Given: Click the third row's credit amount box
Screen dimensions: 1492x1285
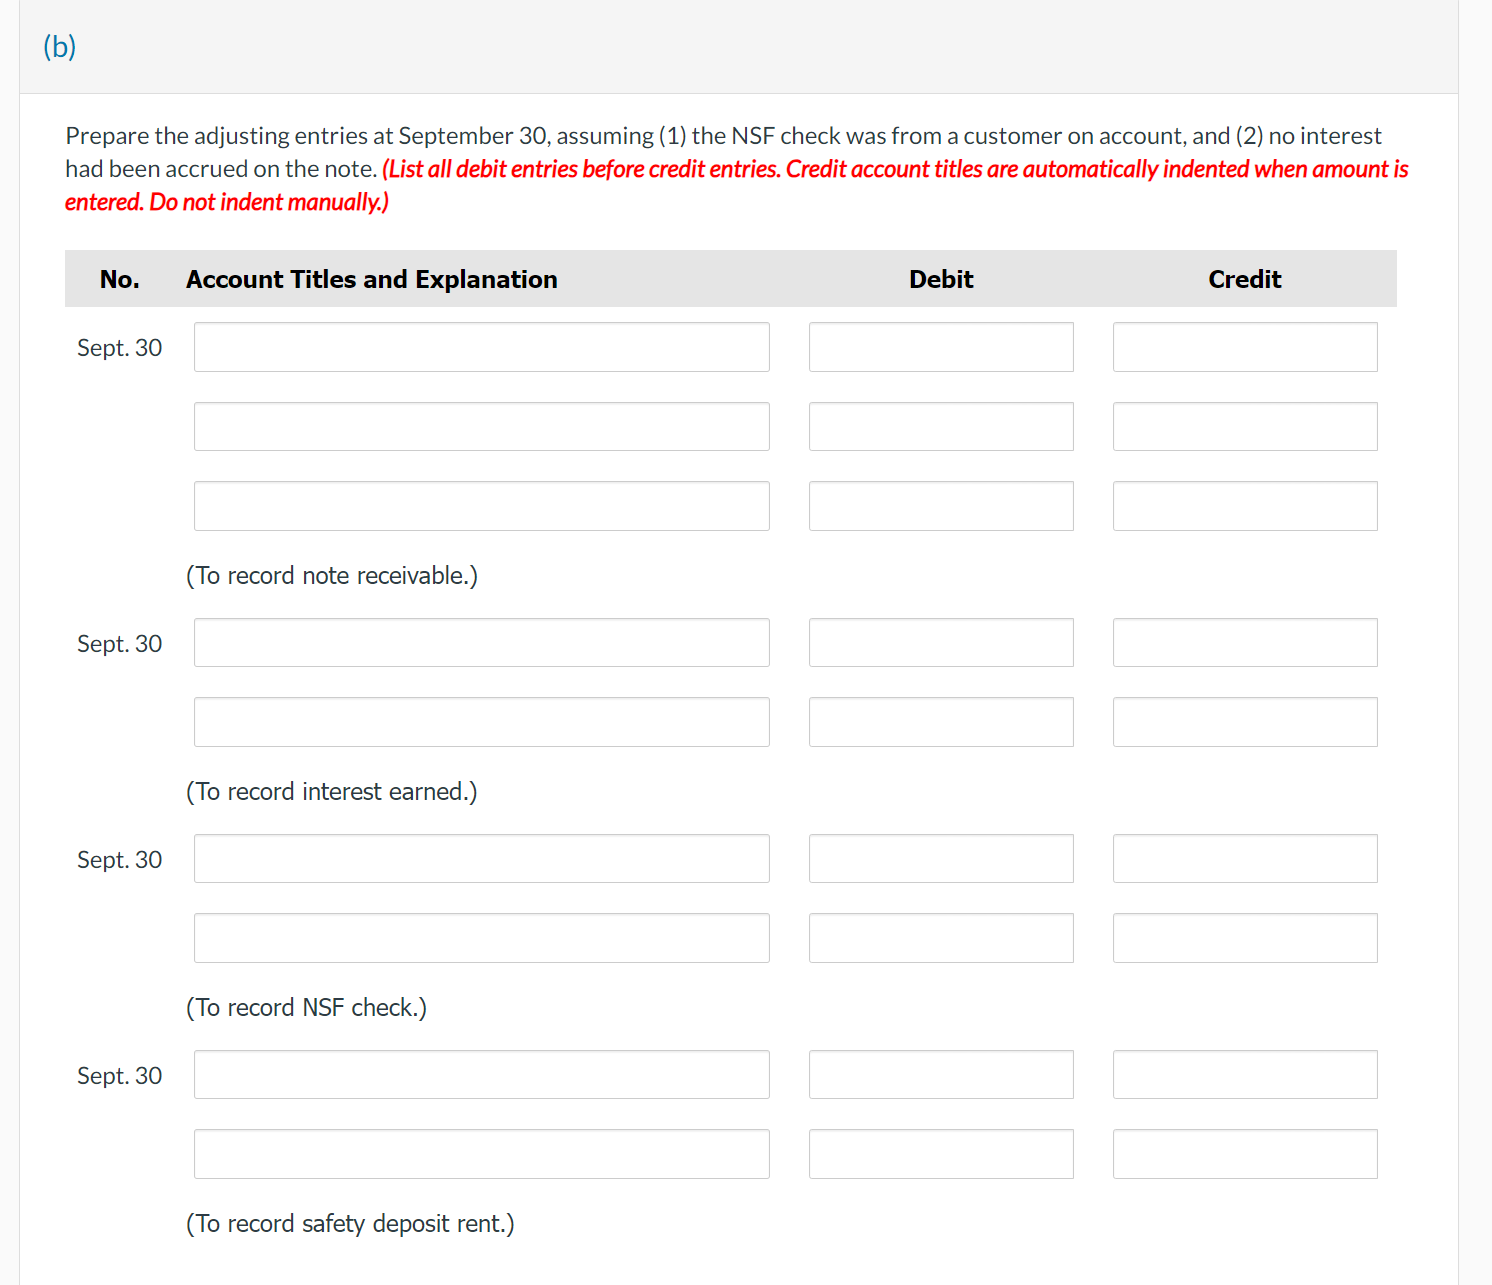Looking at the screenshot, I should [1245, 506].
